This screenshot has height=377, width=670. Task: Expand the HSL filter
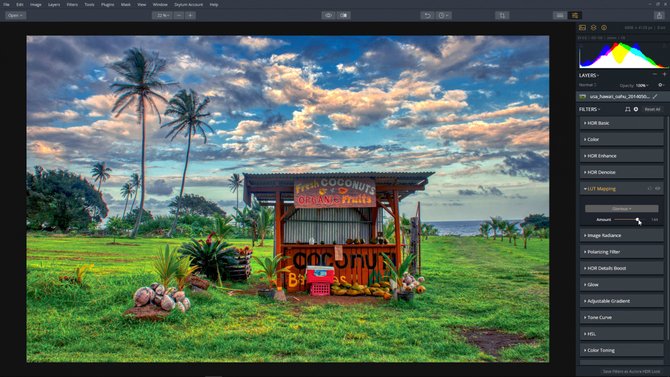(x=622, y=334)
